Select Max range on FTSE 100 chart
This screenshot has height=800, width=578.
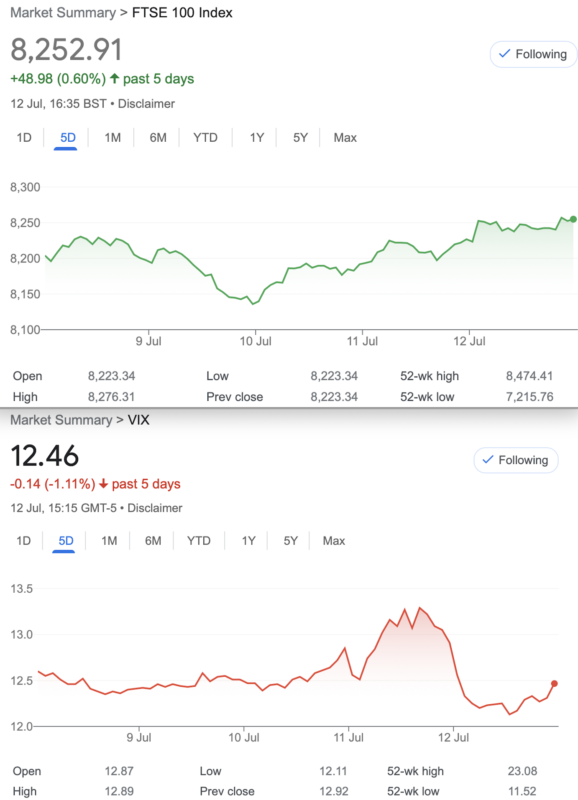345,138
